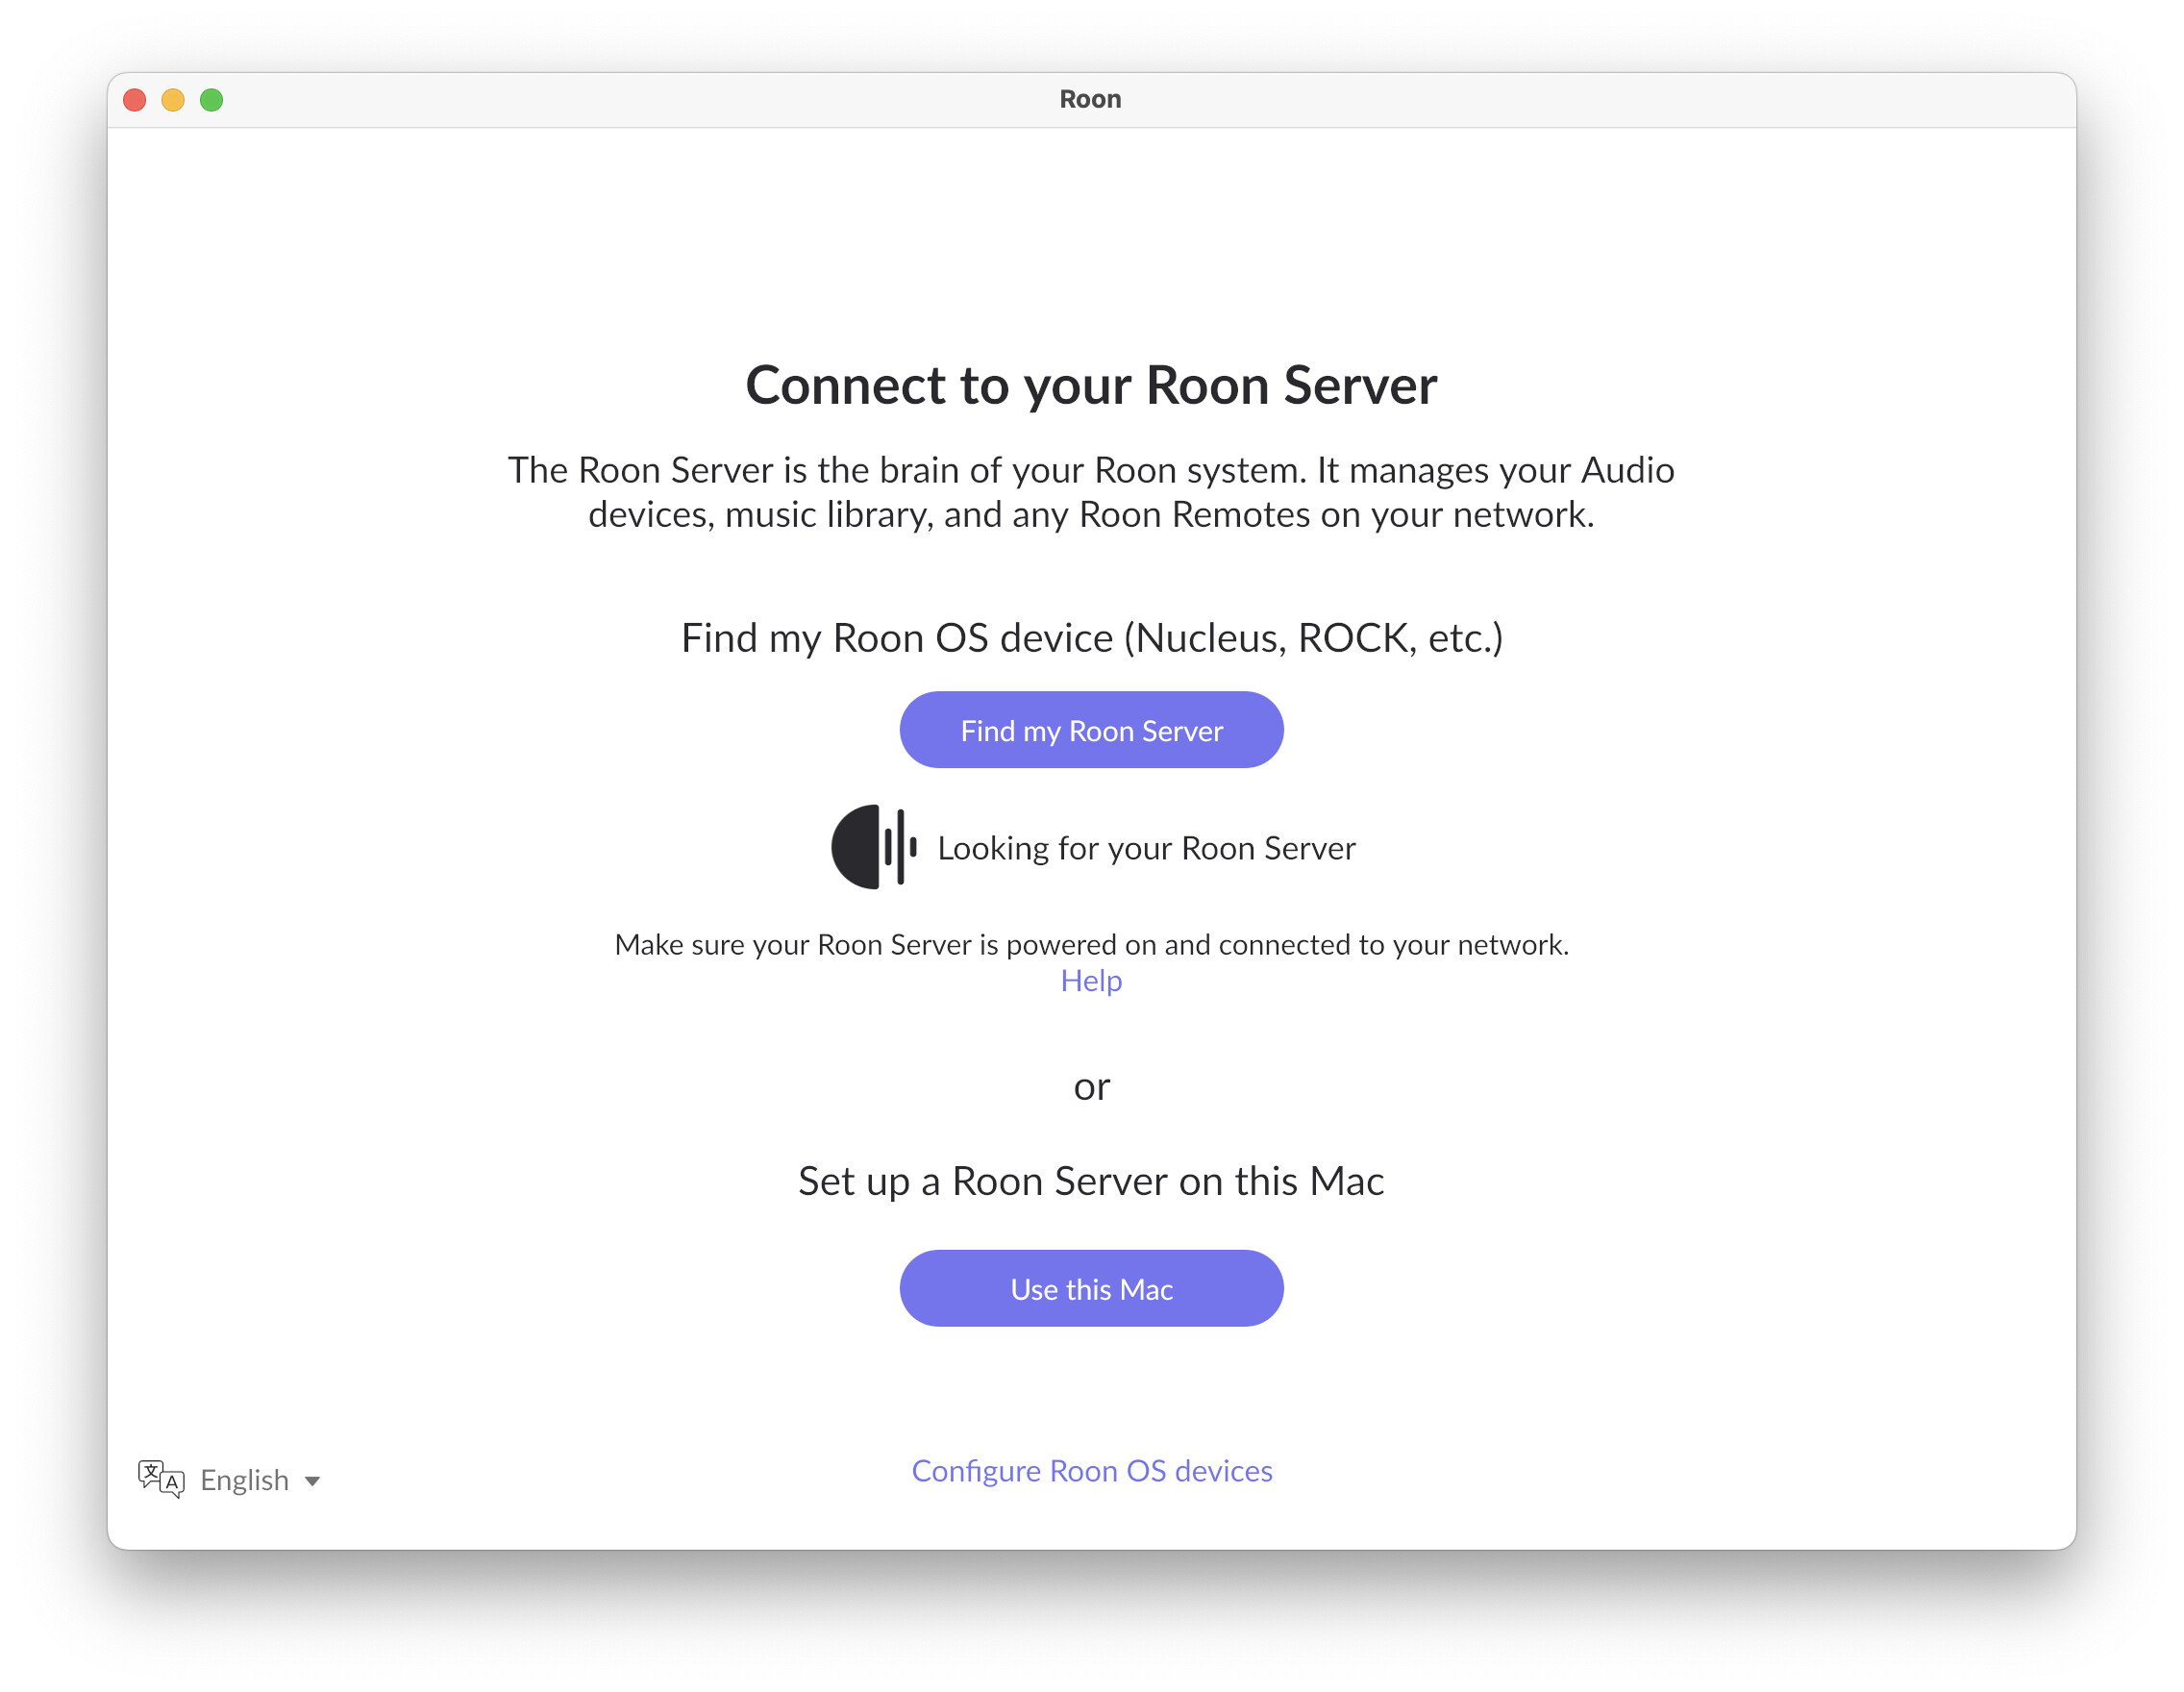The height and width of the screenshot is (1692, 2184).
Task: Click the Find my Roon OS device text
Action: tap(1091, 638)
